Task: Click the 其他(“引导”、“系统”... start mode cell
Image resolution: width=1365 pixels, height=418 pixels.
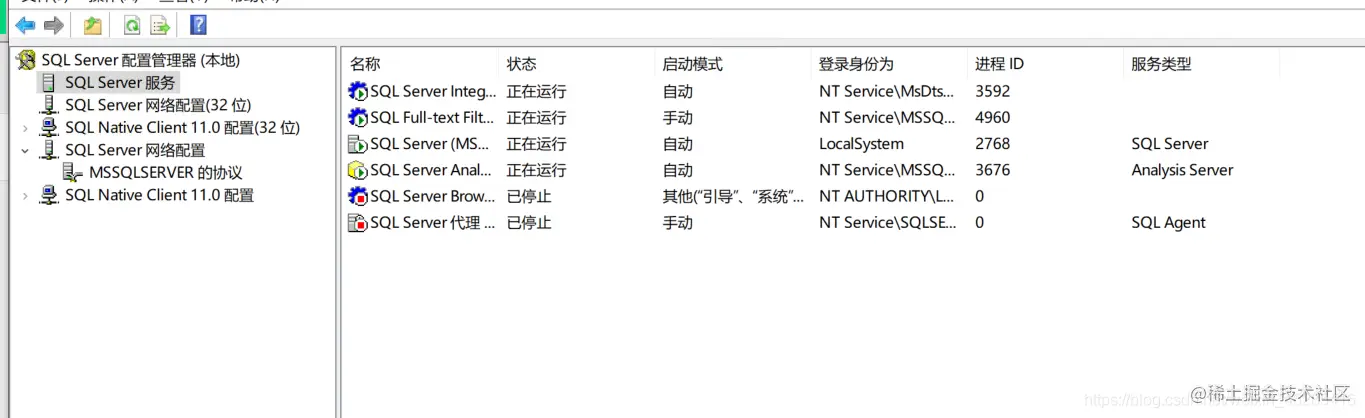Action: click(733, 197)
